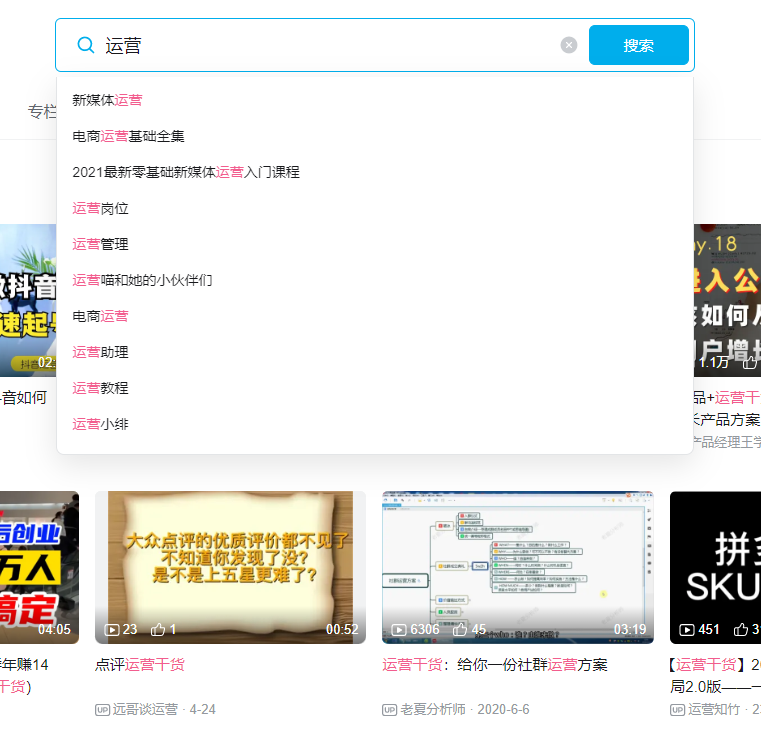Click play count icon showing 451
The height and width of the screenshot is (742, 761).
687,630
